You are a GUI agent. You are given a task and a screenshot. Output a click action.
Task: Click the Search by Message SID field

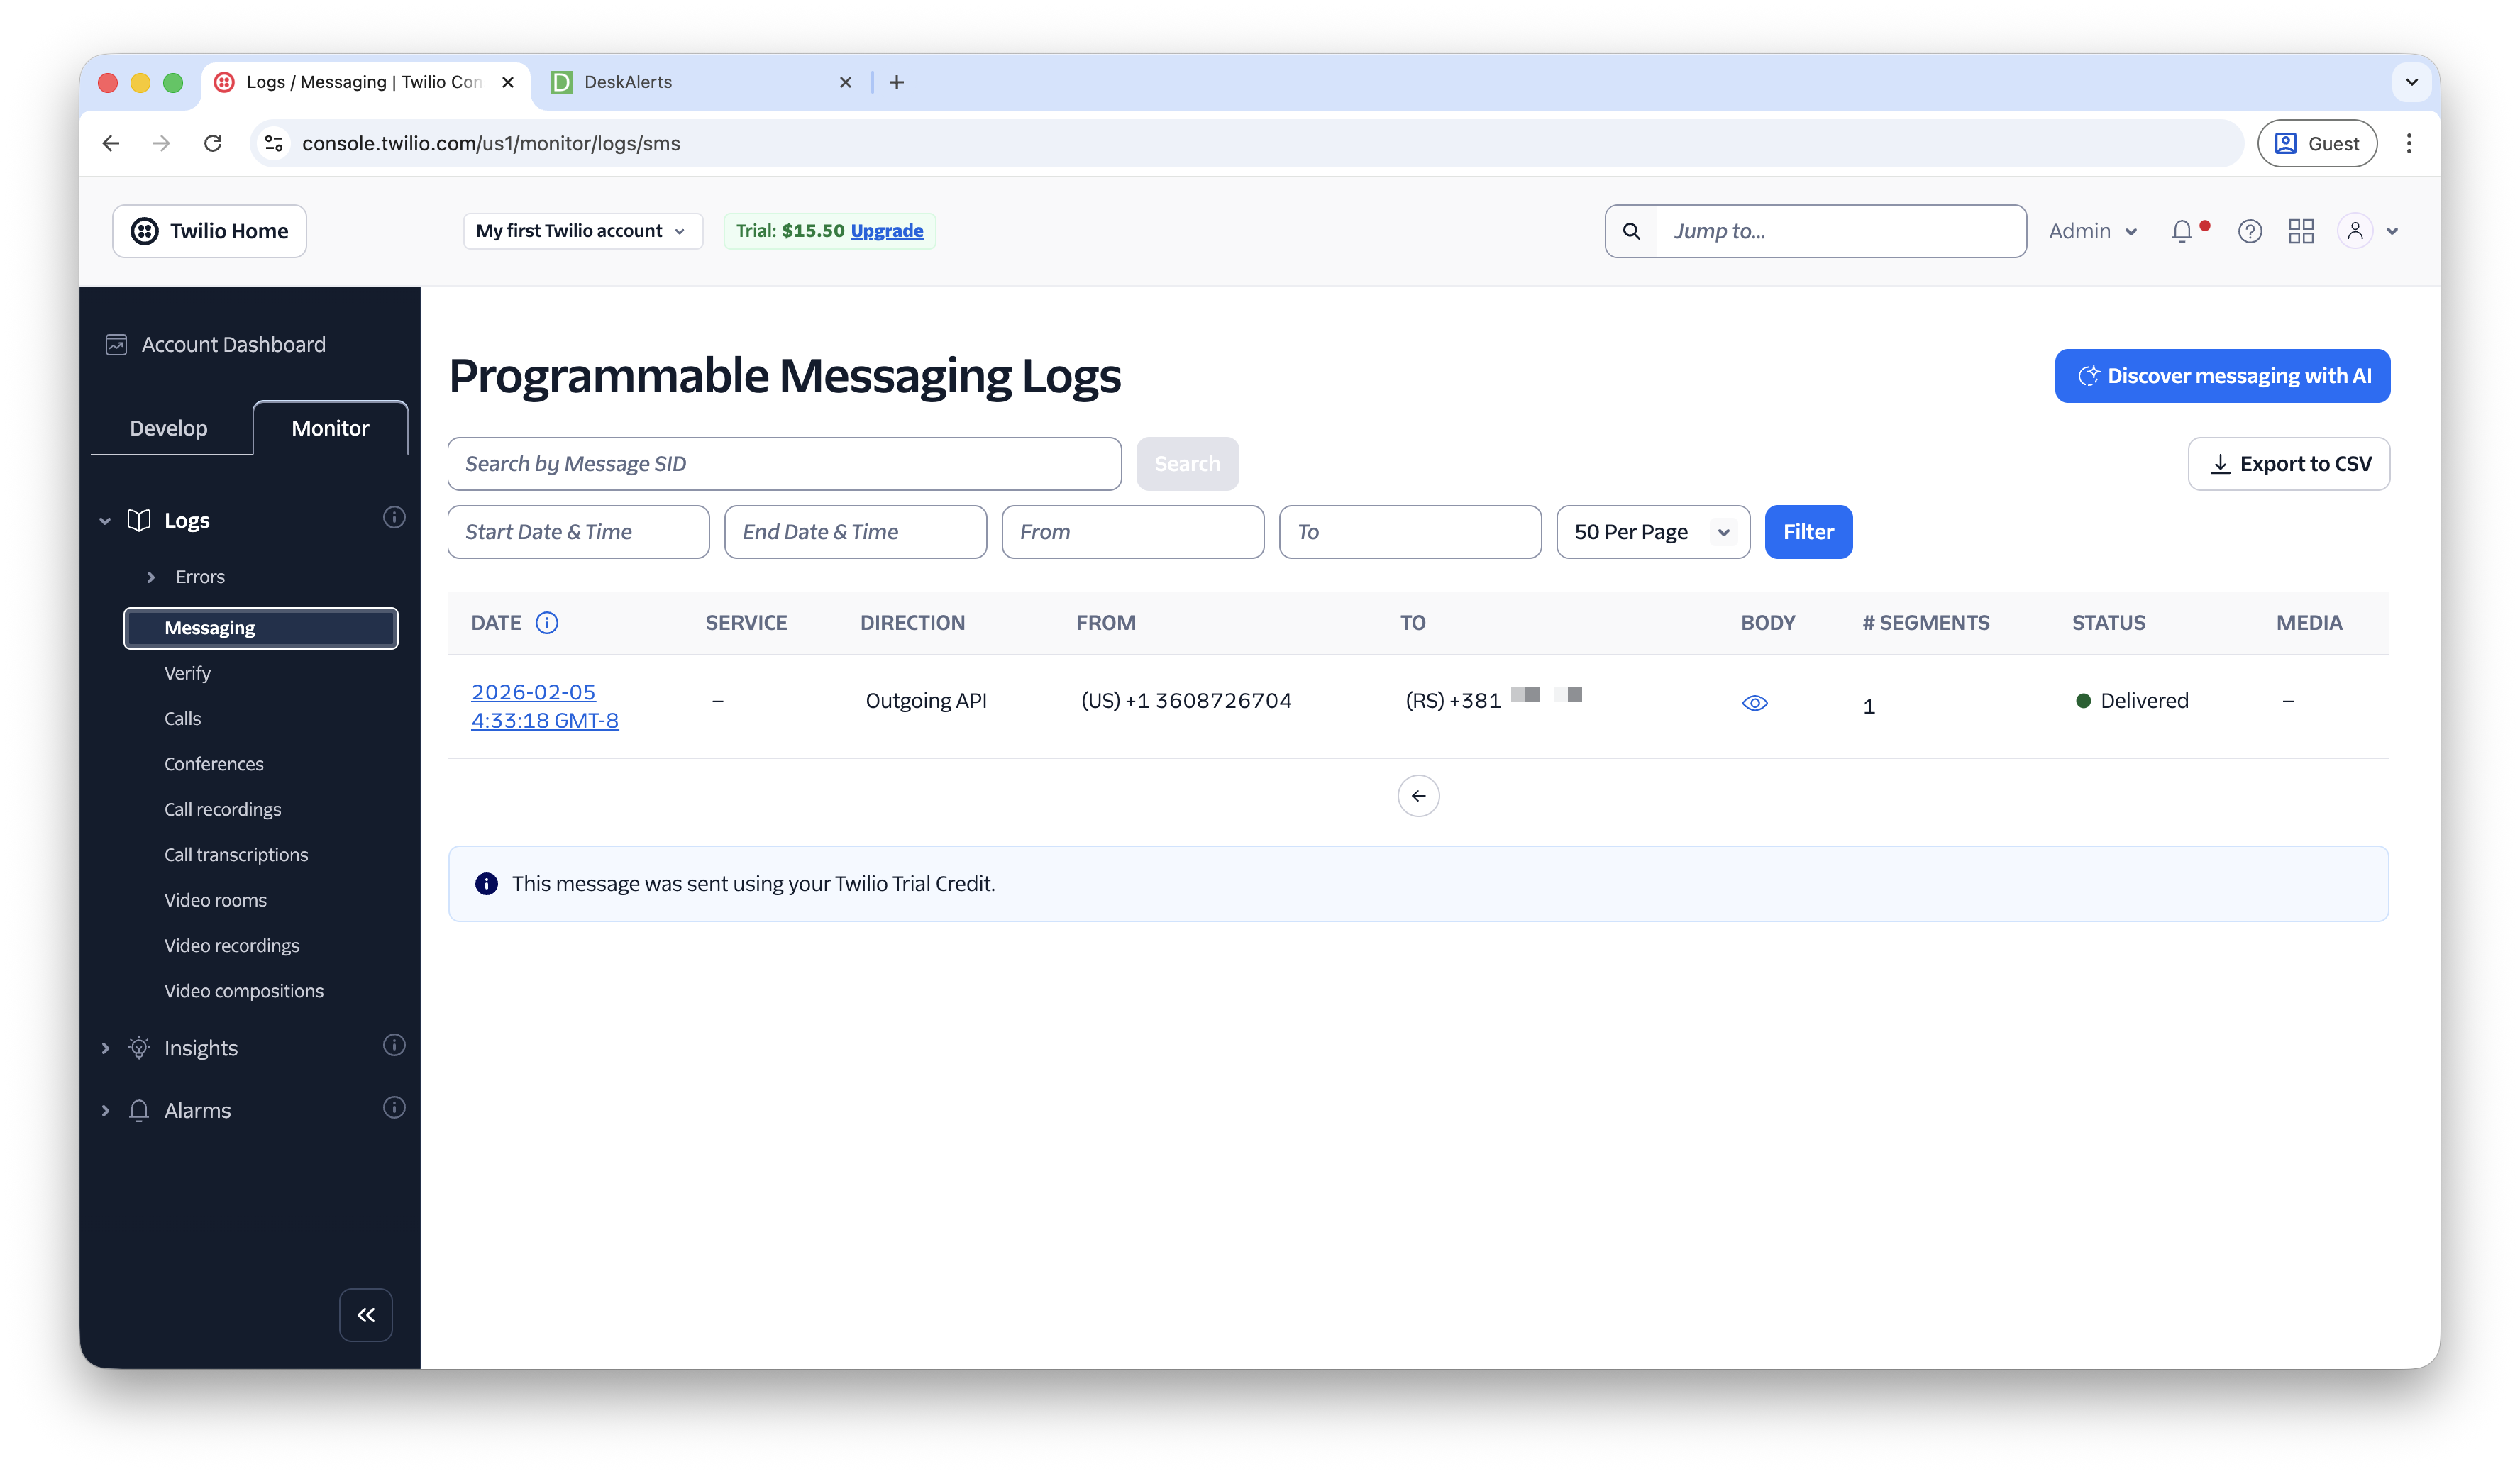pyautogui.click(x=785, y=463)
